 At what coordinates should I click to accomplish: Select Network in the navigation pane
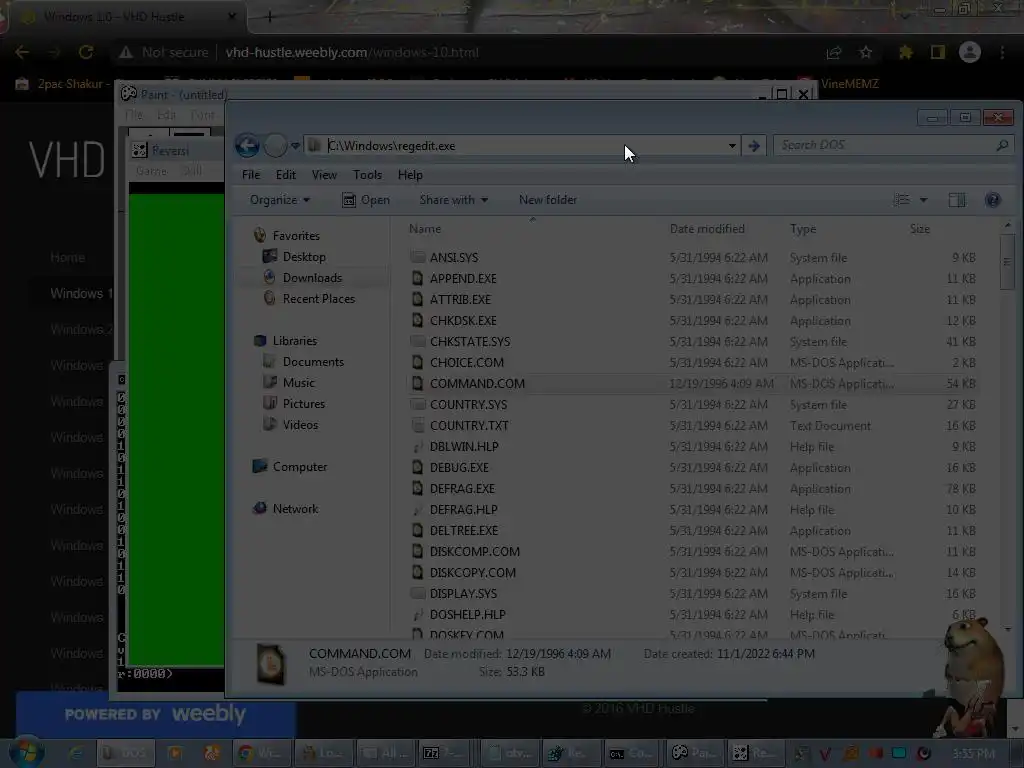295,509
